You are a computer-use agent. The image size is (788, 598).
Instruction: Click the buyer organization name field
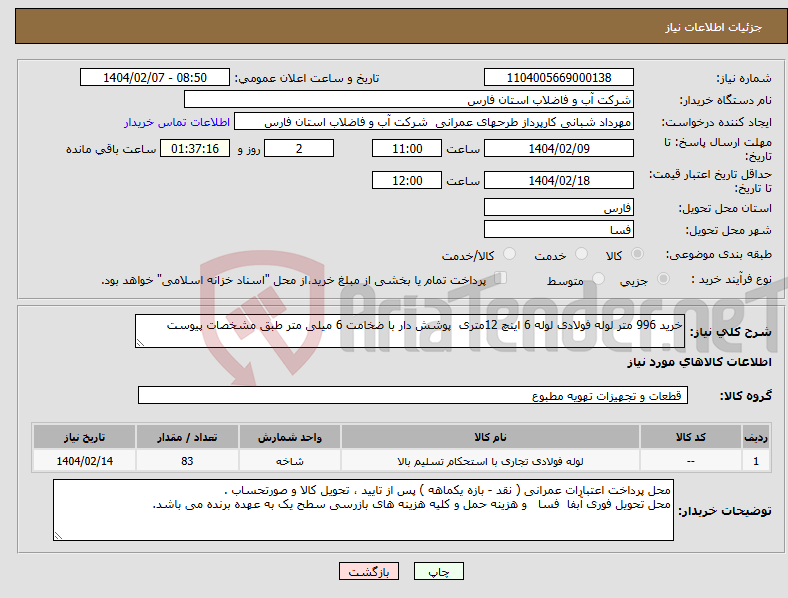click(x=409, y=99)
